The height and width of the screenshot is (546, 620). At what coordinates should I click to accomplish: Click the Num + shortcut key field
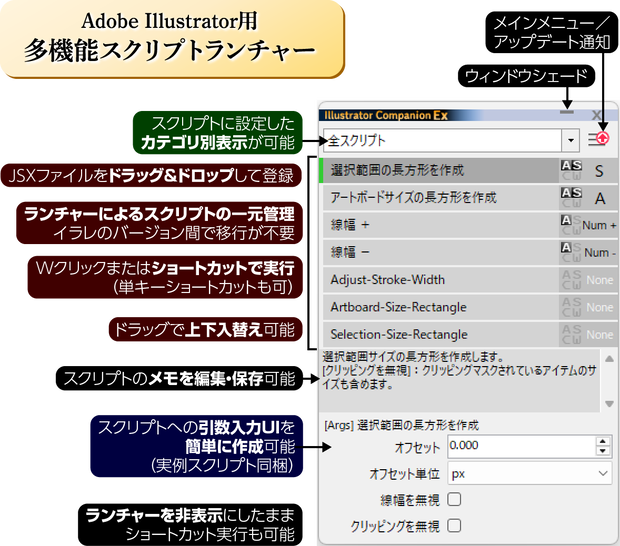pos(599,225)
